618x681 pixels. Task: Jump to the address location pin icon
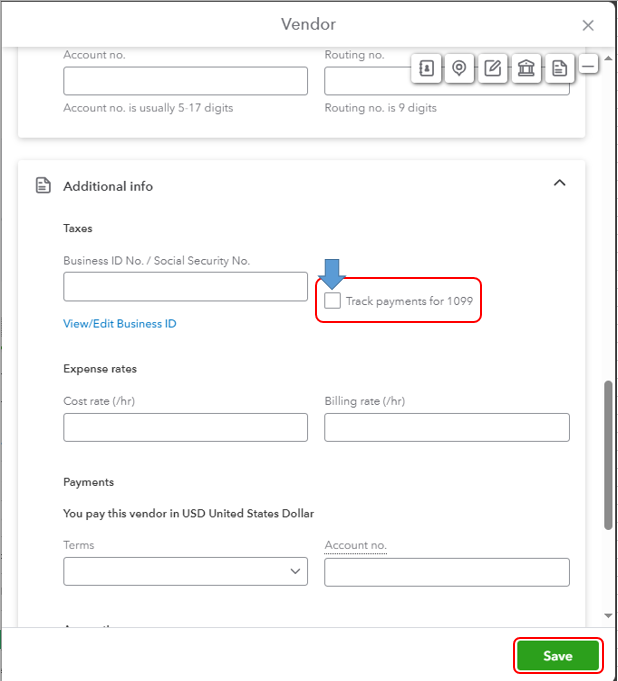(459, 68)
